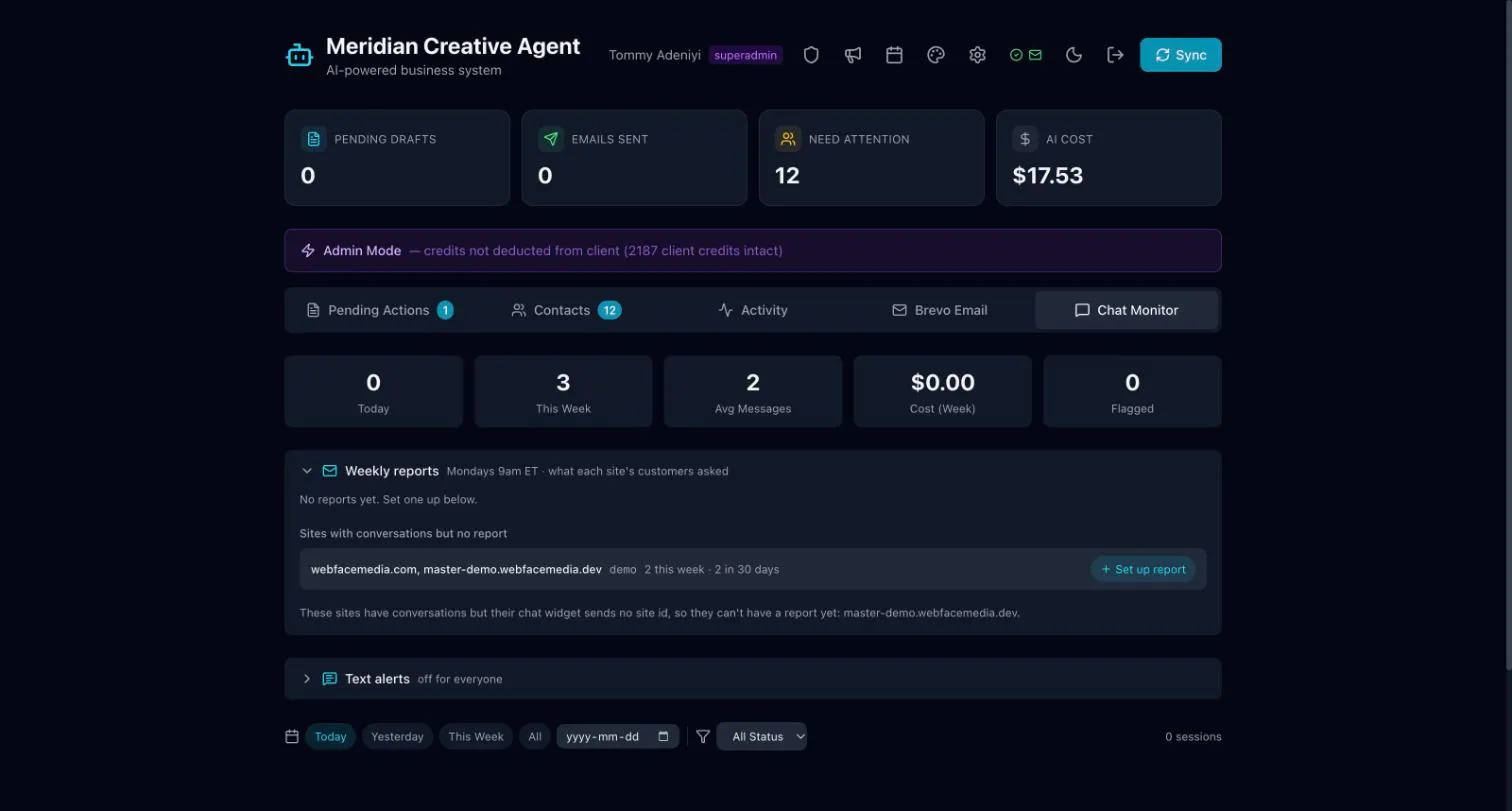
Task: Click the filter funnel icon
Action: click(x=703, y=737)
